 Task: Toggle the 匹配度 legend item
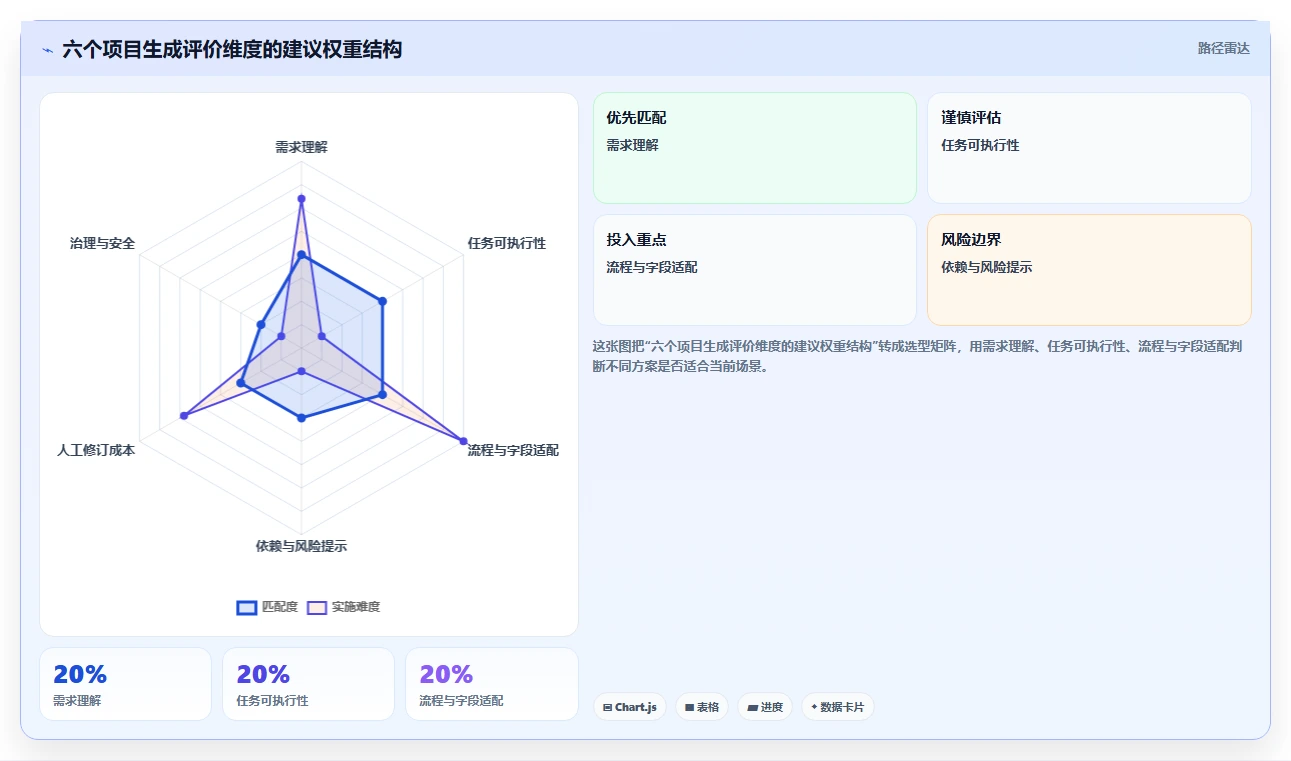point(267,607)
